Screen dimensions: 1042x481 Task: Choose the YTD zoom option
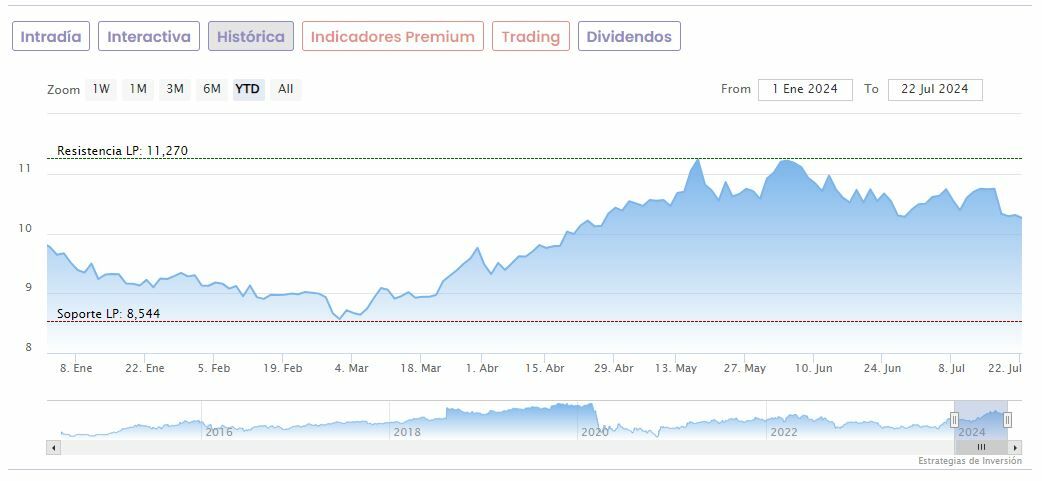pos(247,89)
